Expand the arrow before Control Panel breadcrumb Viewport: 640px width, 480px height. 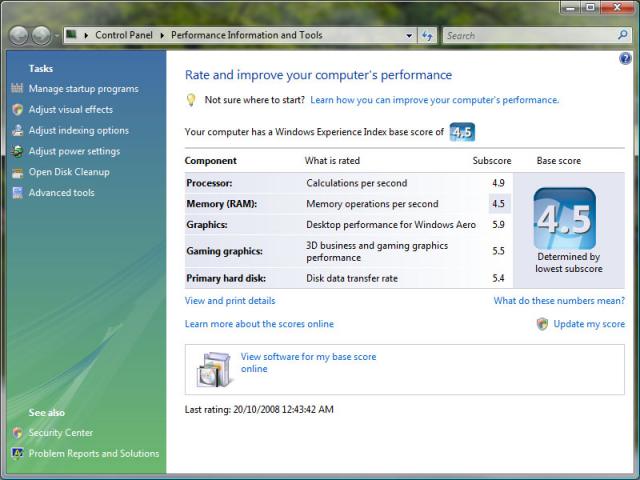(x=86, y=36)
